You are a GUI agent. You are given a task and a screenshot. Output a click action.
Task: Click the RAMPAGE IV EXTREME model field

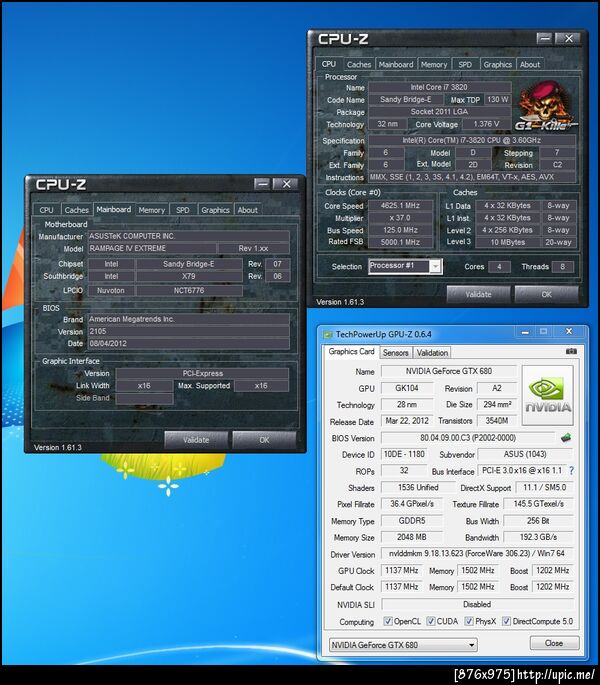pos(152,248)
